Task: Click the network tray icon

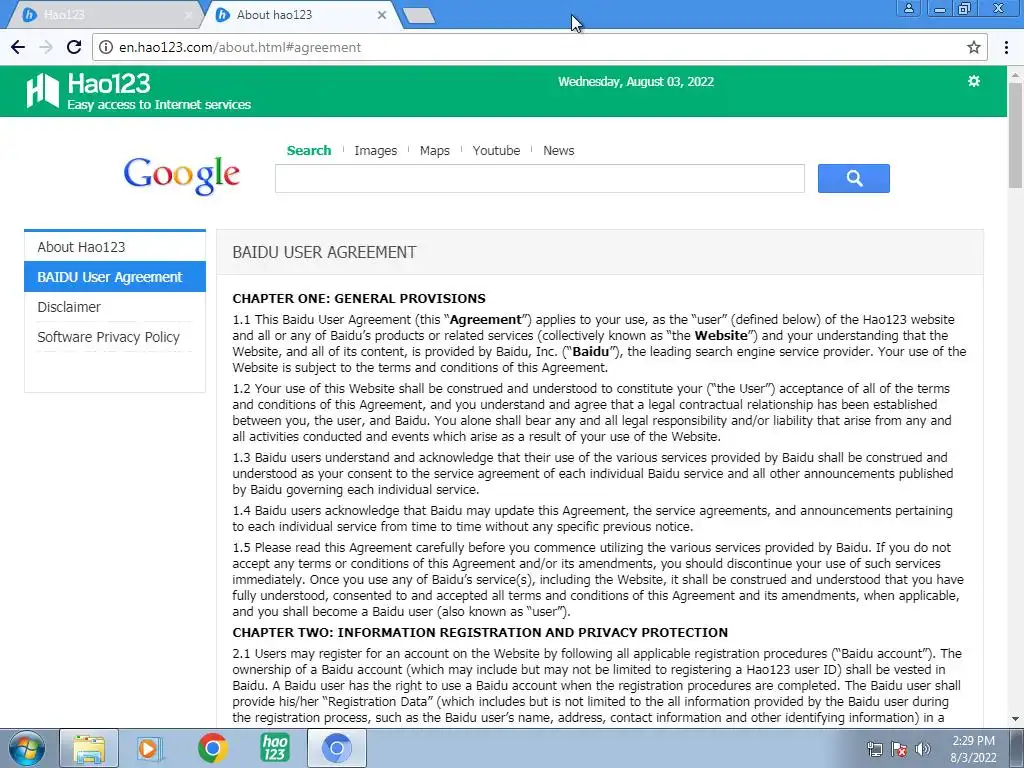Action: tap(874, 749)
